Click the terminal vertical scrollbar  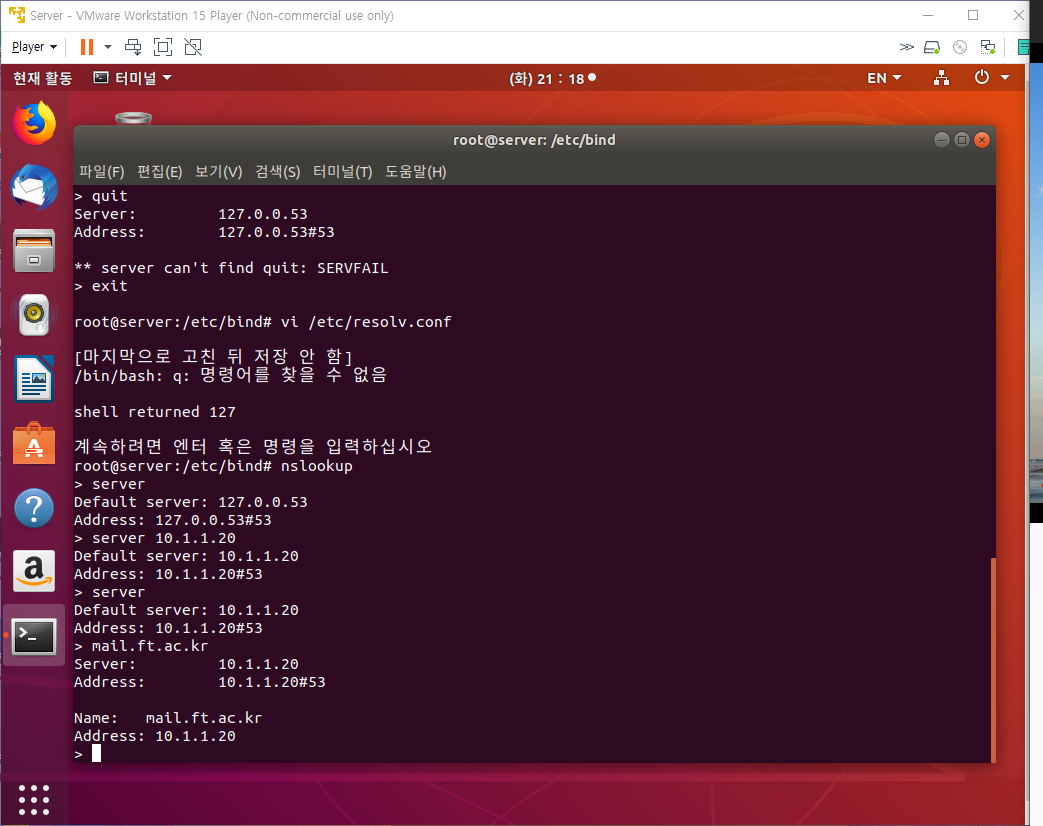(x=993, y=660)
